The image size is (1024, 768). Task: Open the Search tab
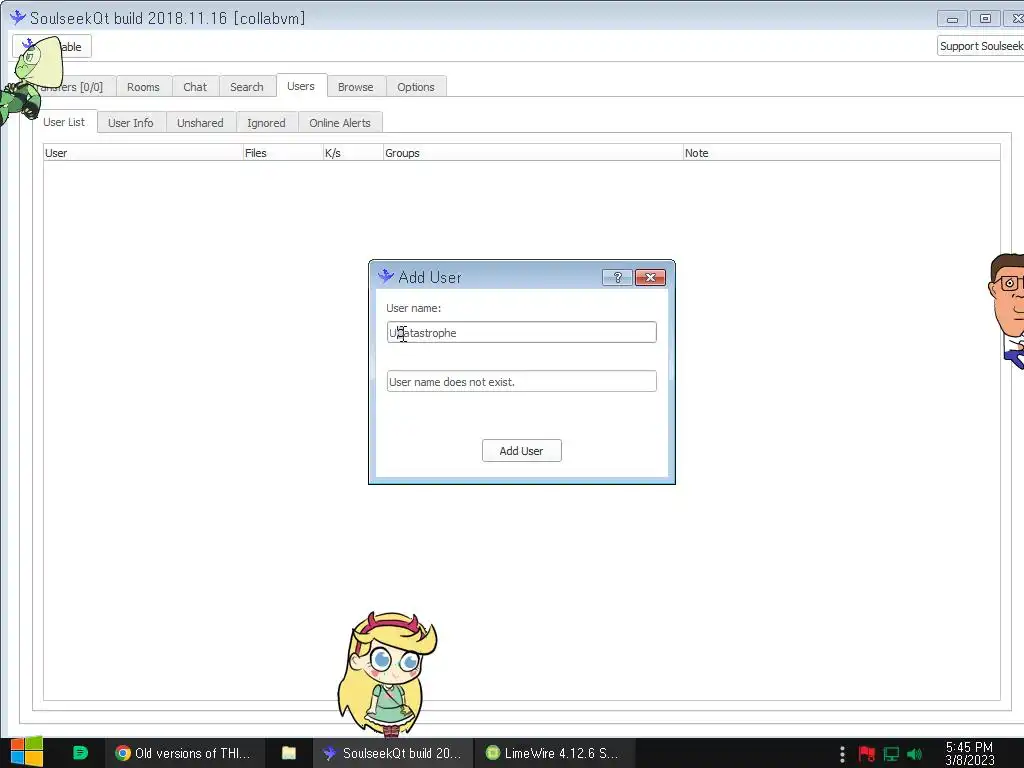(247, 87)
